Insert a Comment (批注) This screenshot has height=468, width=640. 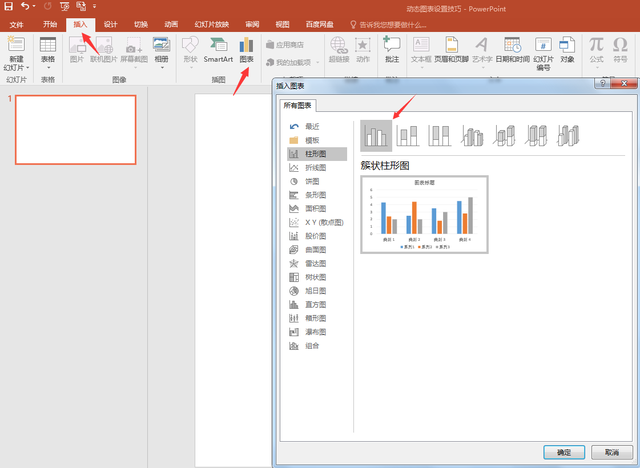(x=392, y=50)
